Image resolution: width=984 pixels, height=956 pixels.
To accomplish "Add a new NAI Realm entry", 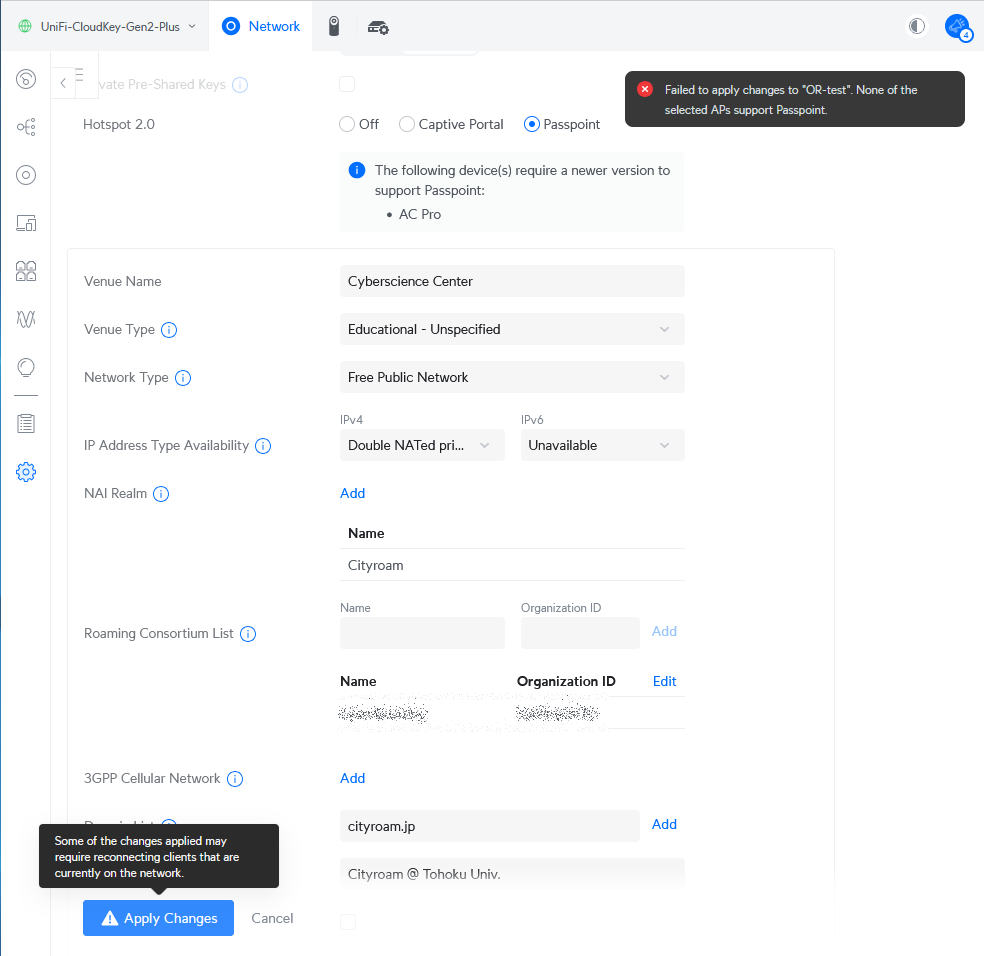I will point(352,493).
